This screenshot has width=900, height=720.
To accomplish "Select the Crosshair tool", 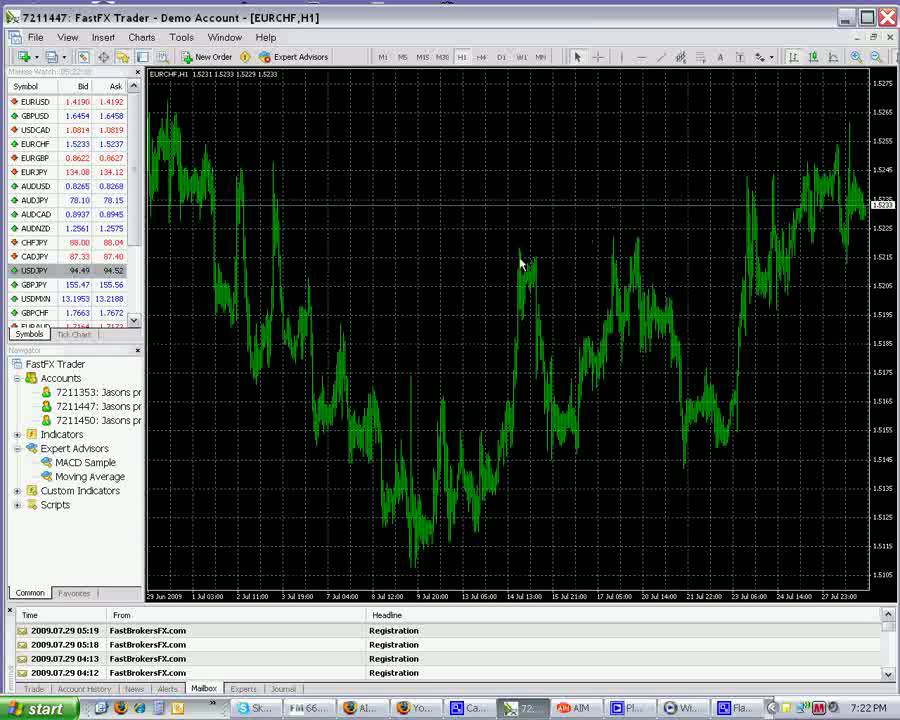I will pyautogui.click(x=598, y=57).
